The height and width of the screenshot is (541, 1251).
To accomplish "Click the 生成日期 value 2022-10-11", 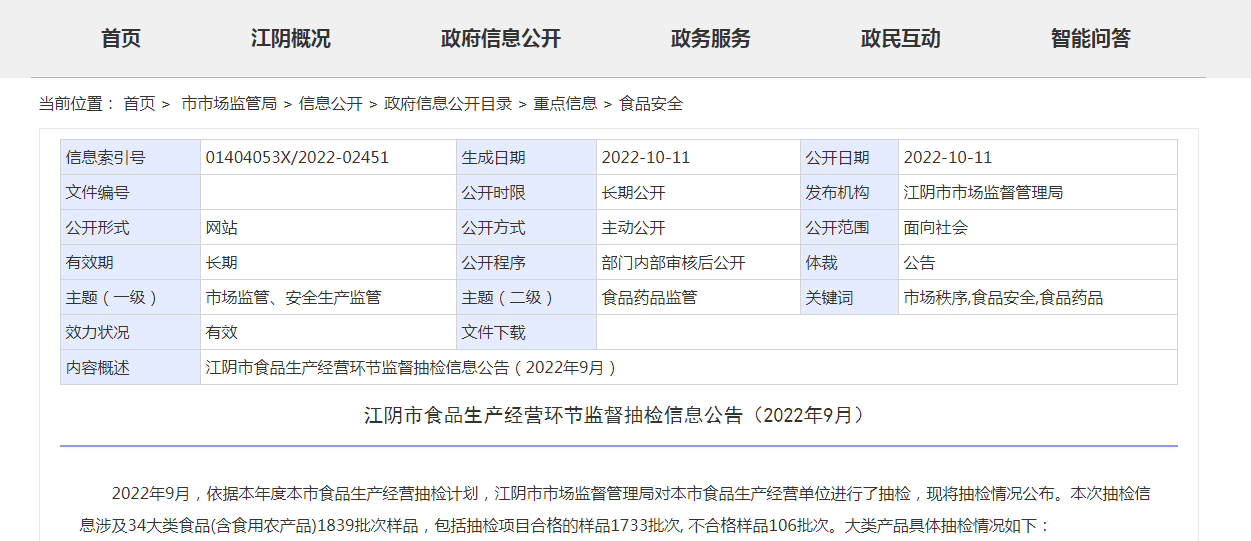I will click(x=646, y=157).
